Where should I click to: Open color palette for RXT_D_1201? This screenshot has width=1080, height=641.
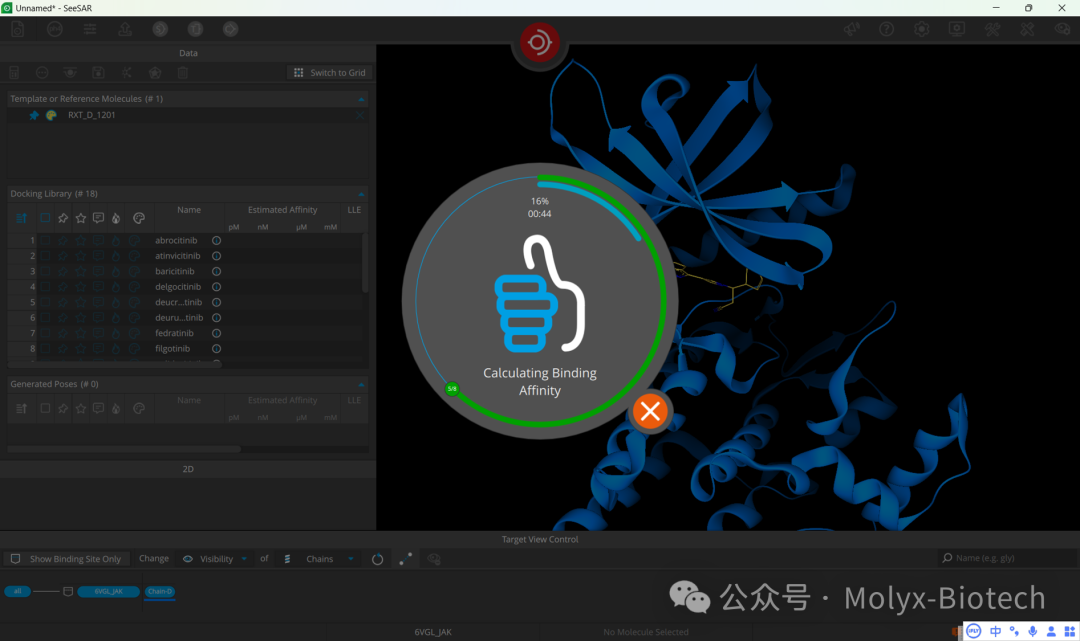point(51,115)
